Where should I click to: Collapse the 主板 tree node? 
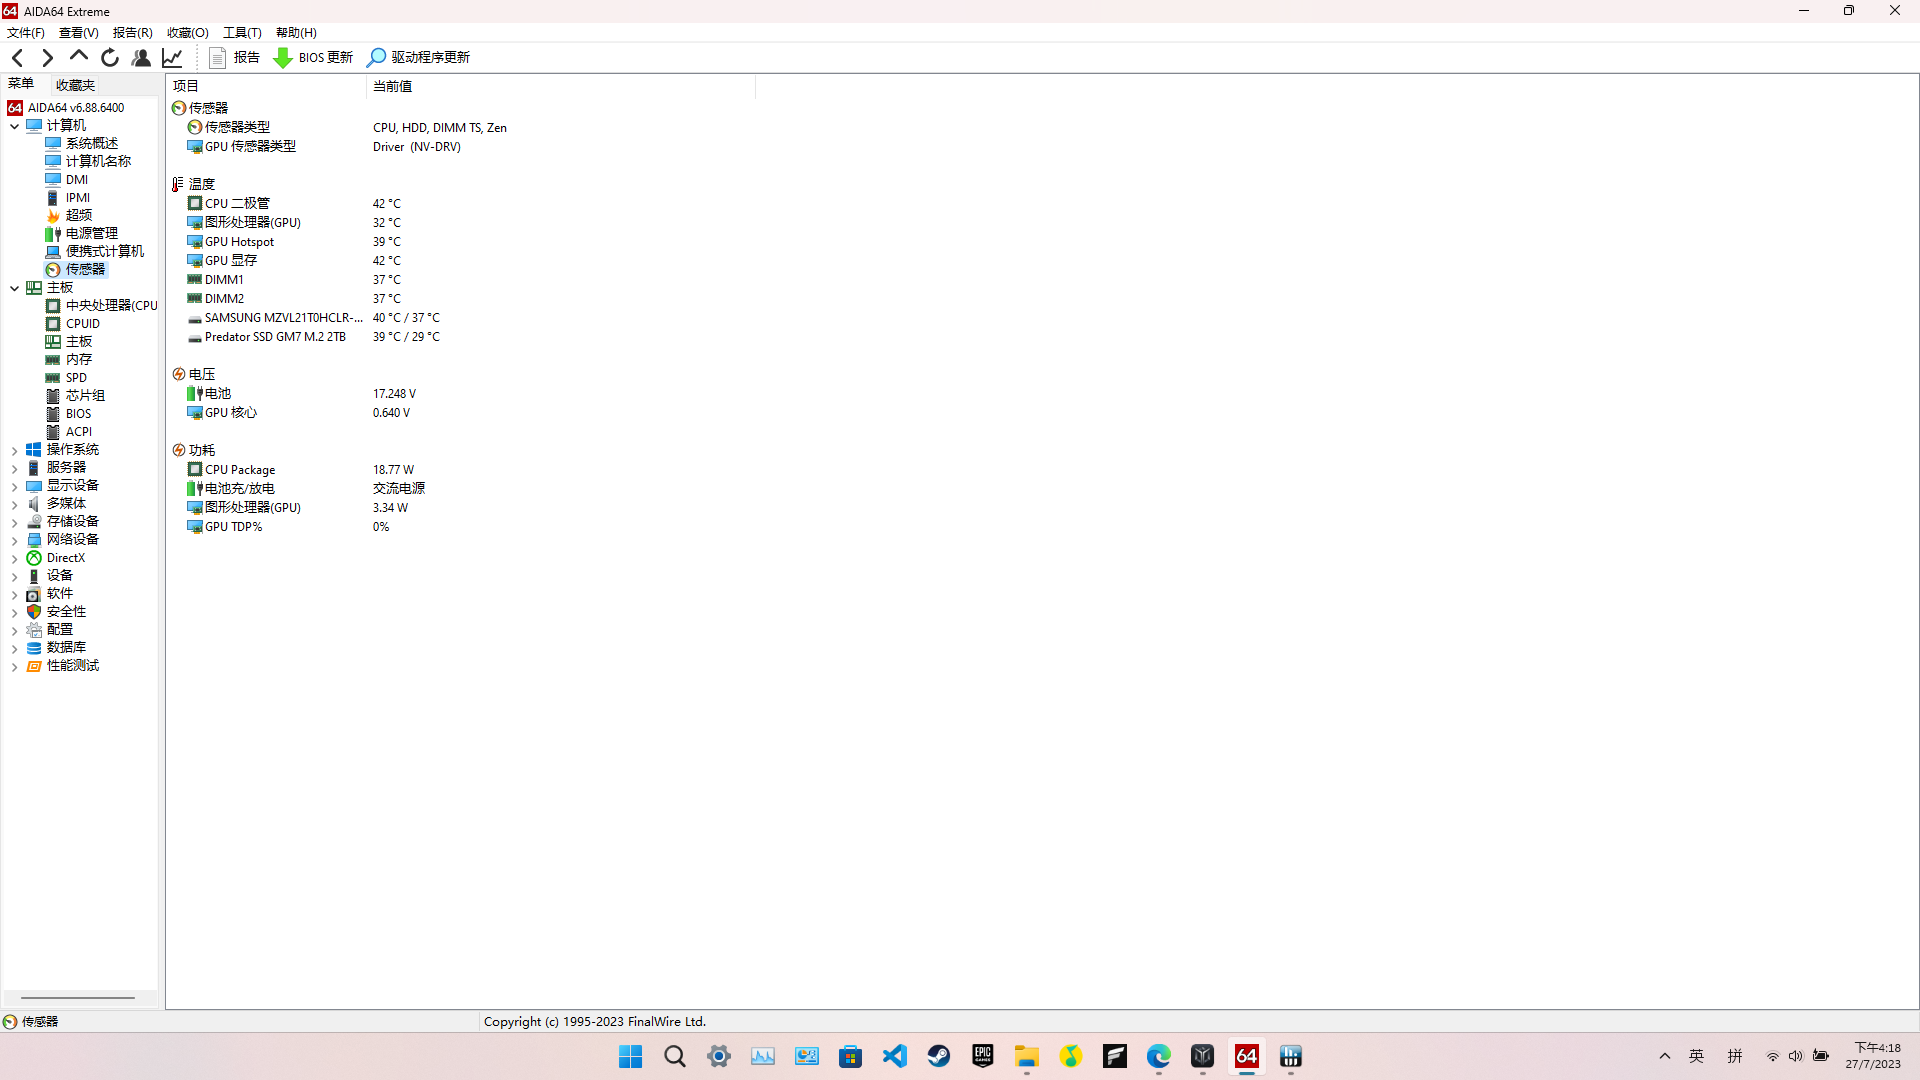pyautogui.click(x=14, y=288)
